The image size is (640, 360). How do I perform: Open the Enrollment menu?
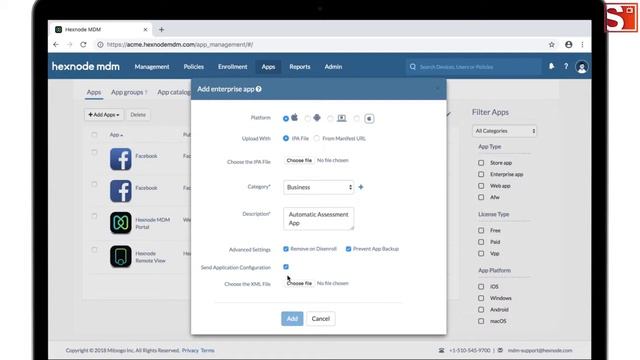click(232, 67)
